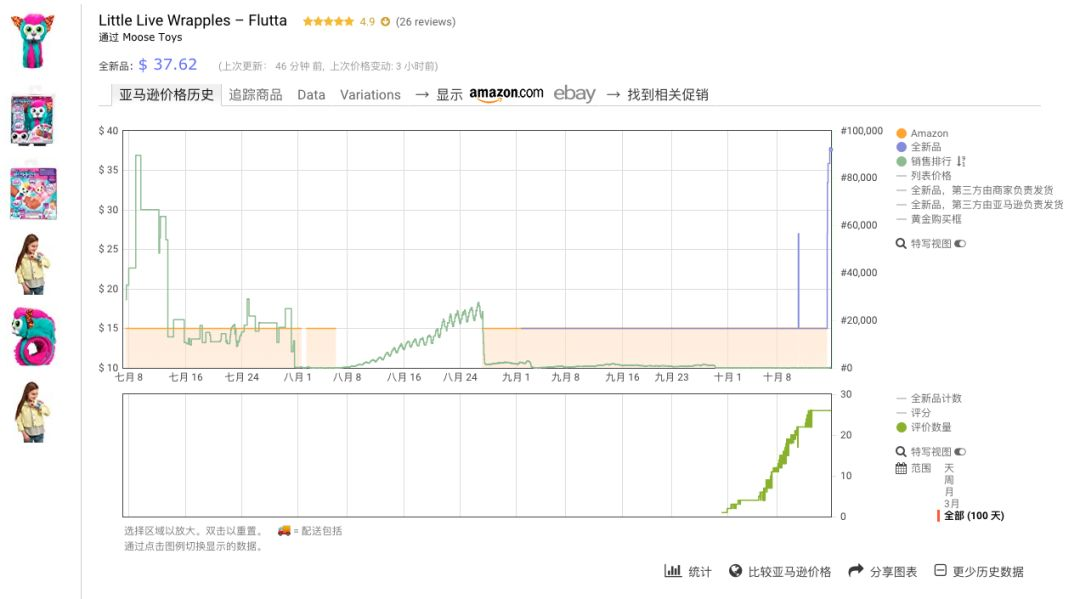This screenshot has height=599, width=1080.
Task: Select the 亚马逊价格历史 tab
Action: pyautogui.click(x=166, y=94)
